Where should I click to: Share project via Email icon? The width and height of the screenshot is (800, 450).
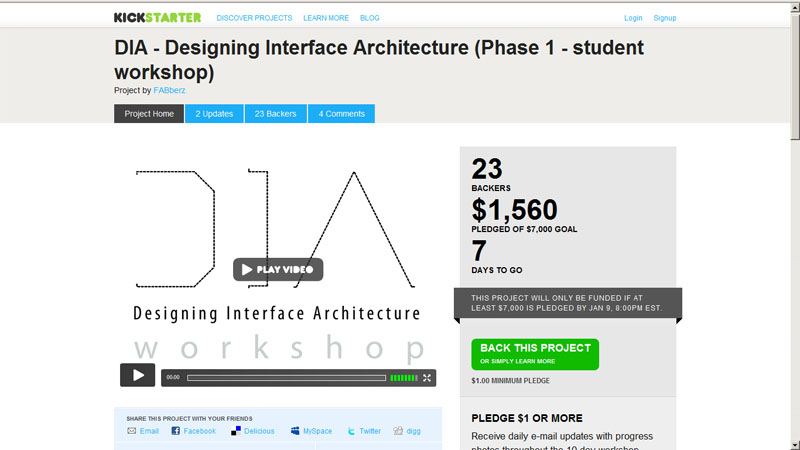(x=132, y=431)
